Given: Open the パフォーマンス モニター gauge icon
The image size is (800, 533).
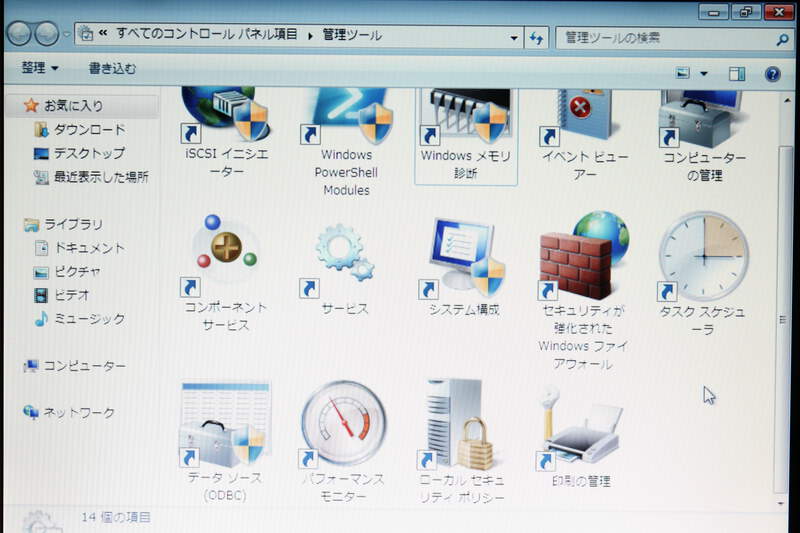Looking at the screenshot, I should (343, 424).
